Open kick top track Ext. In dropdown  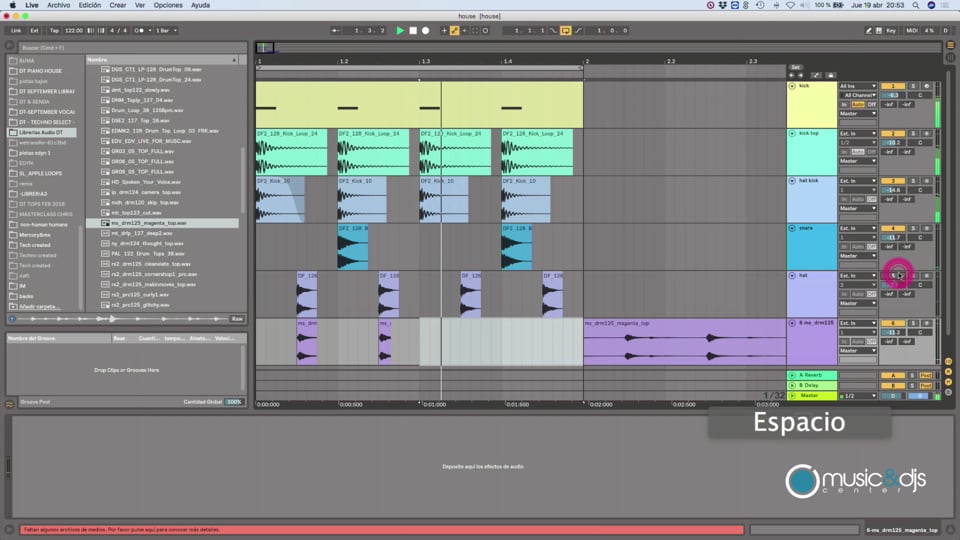point(858,133)
